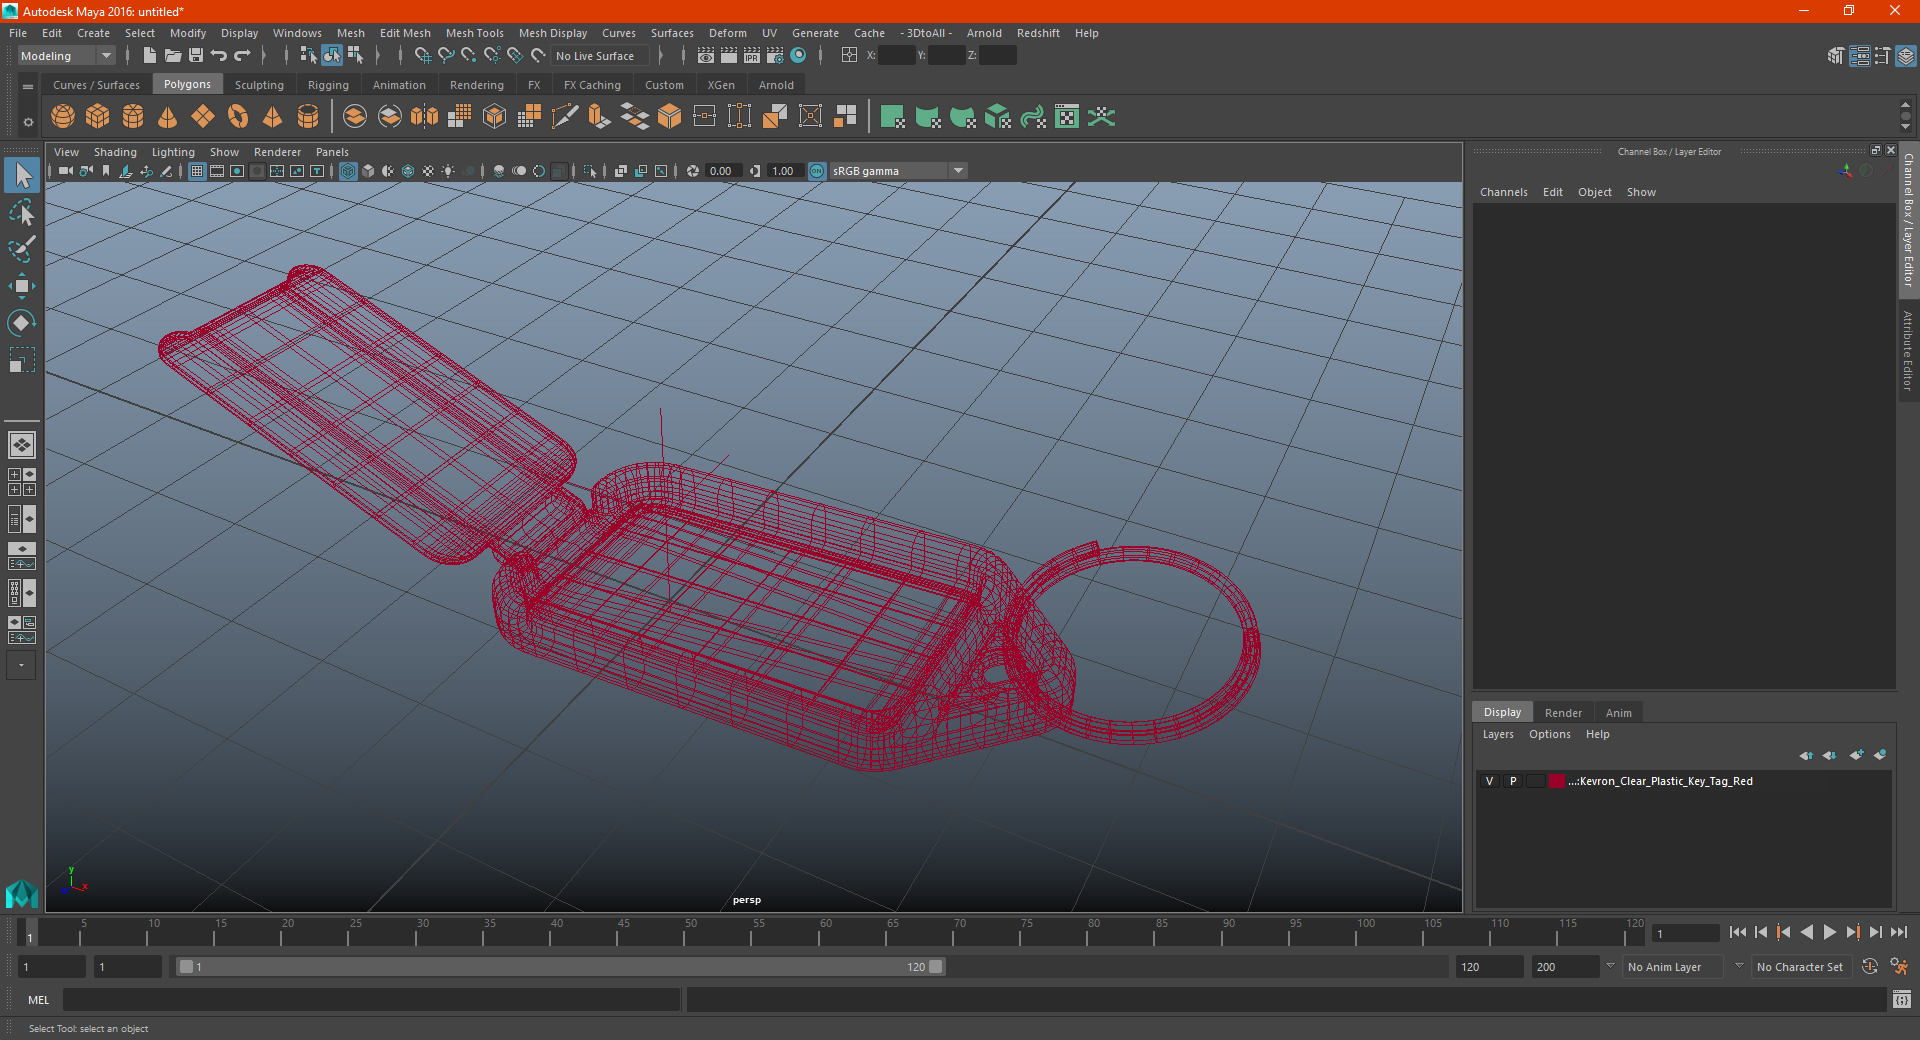
Task: Toggle color management ON button
Action: [x=817, y=171]
